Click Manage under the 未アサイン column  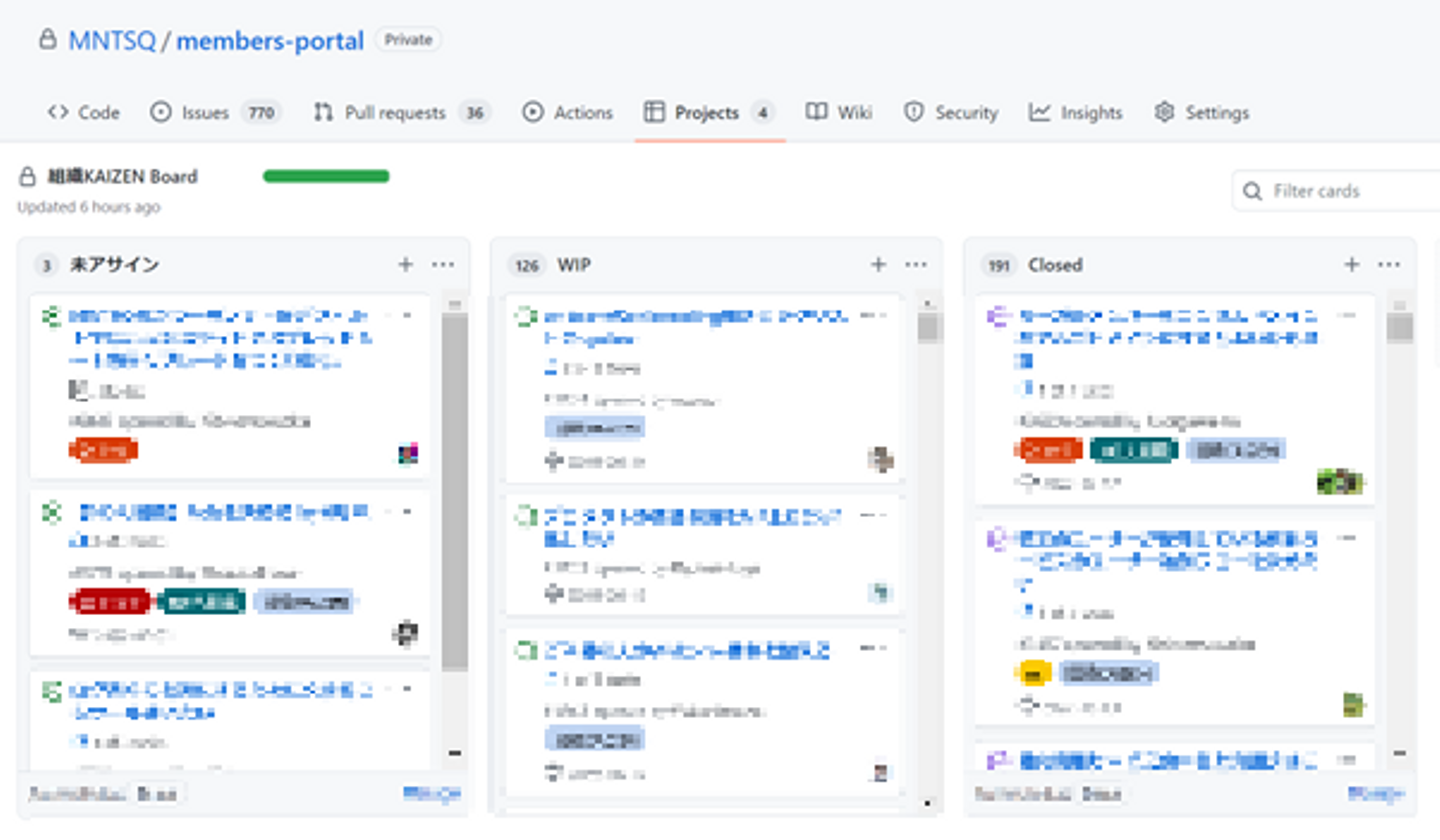click(432, 794)
